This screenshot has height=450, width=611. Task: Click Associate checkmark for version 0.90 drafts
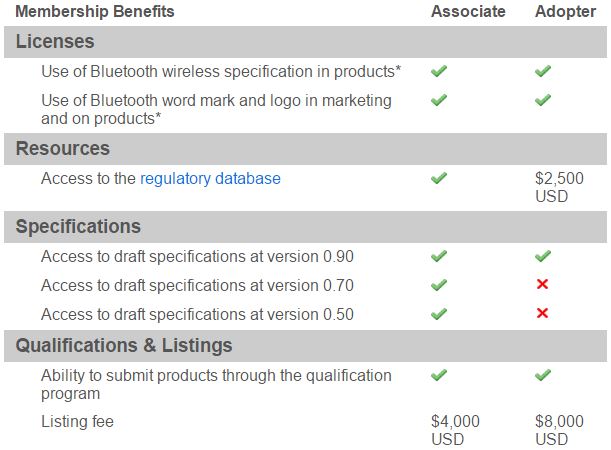(x=438, y=256)
